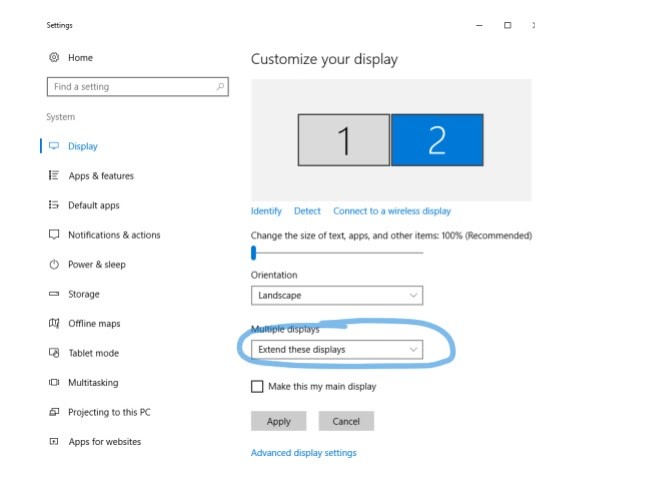Click the Default apps icon
The image size is (672, 480).
(x=54, y=205)
